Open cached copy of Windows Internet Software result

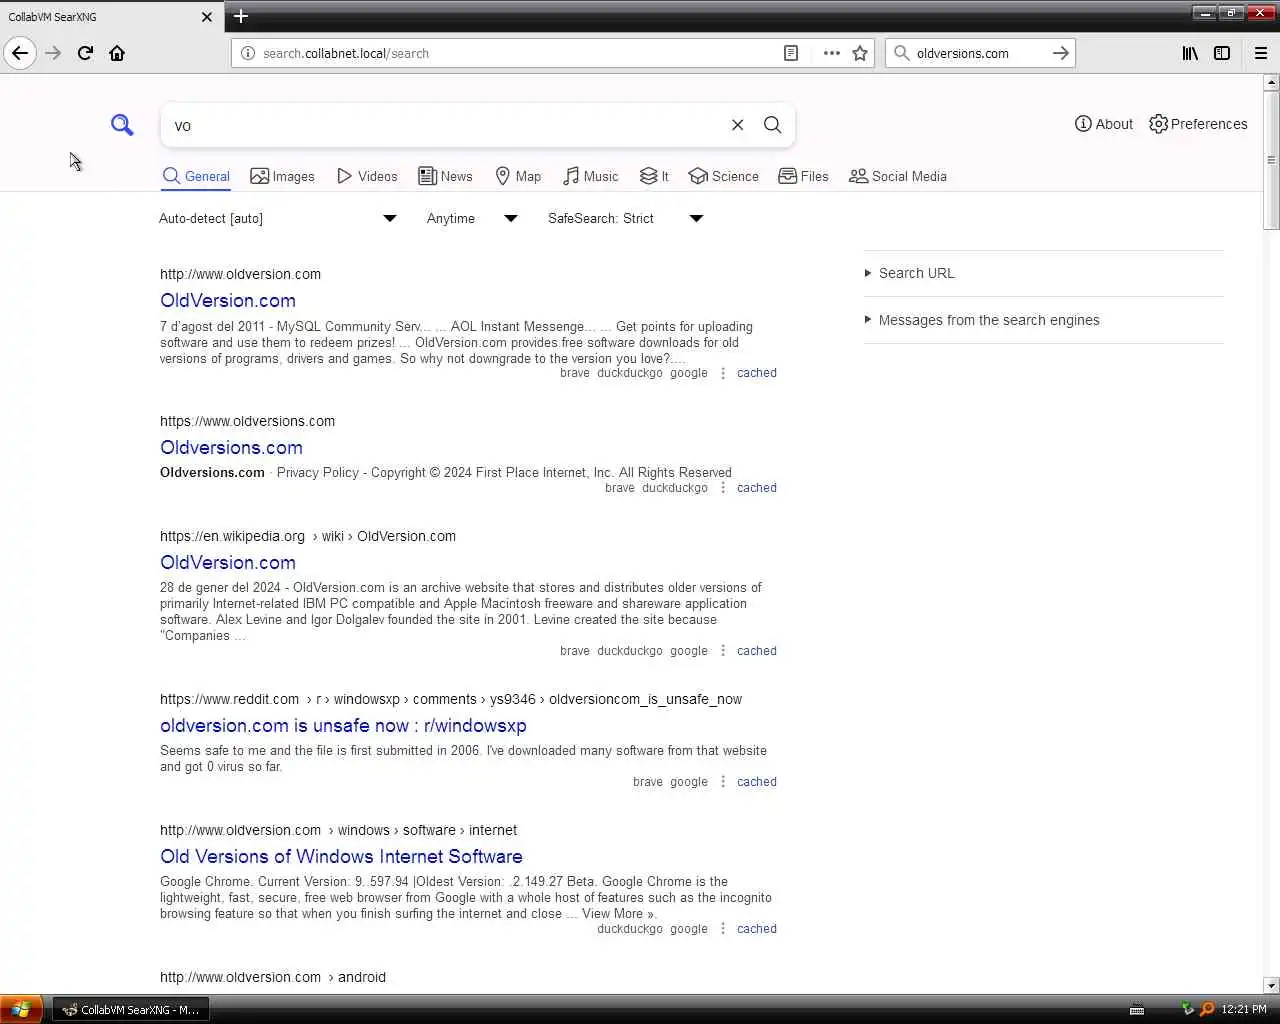pos(757,929)
